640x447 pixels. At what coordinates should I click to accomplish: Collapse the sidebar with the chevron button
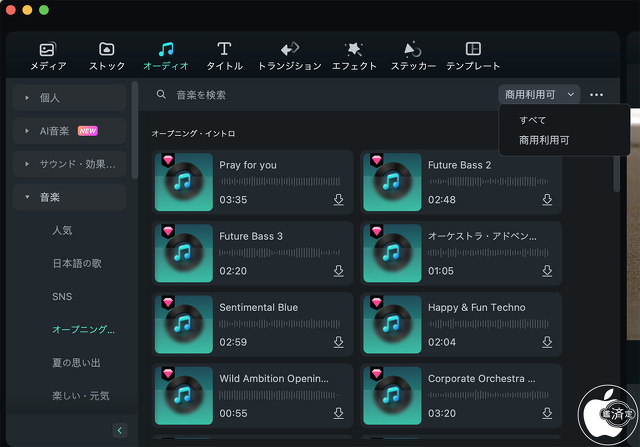tap(120, 430)
